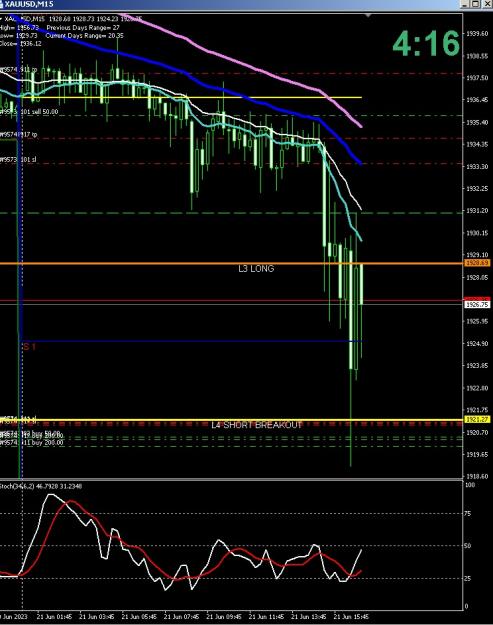The width and height of the screenshot is (493, 625).
Task: Click the 1924.90 price scale label
Action: tap(477, 344)
